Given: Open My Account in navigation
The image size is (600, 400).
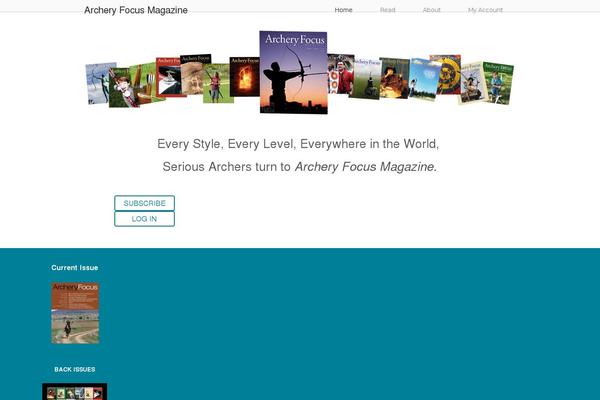Looking at the screenshot, I should coord(485,10).
